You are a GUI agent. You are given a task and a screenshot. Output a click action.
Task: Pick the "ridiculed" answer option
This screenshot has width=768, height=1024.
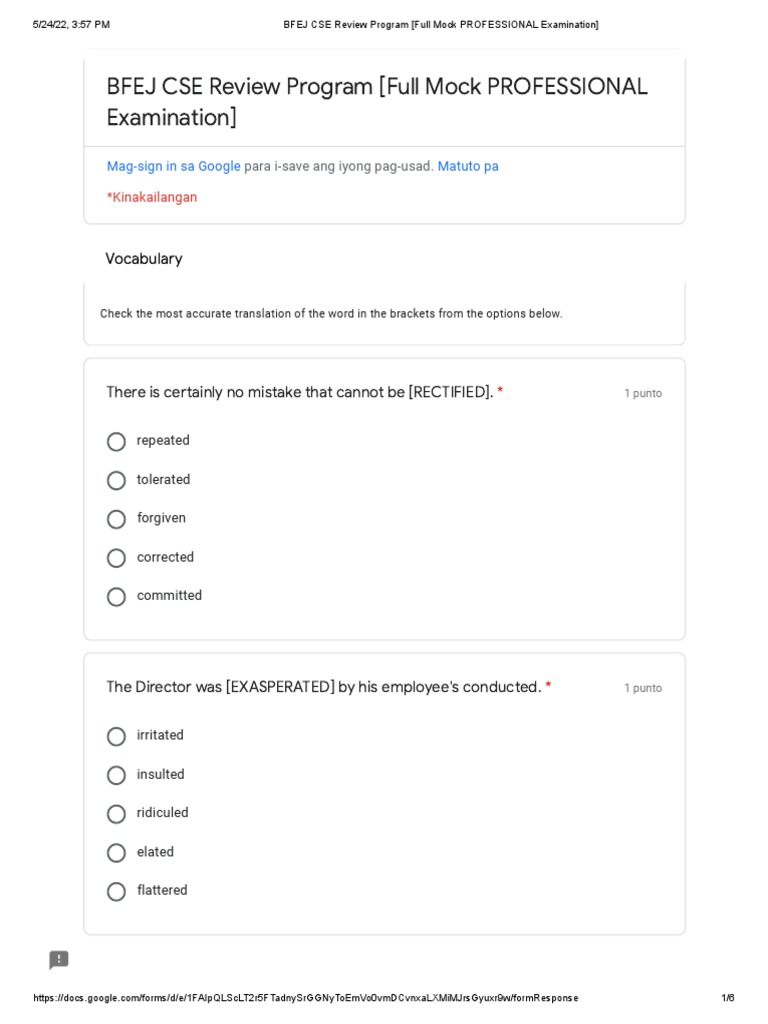tap(117, 814)
